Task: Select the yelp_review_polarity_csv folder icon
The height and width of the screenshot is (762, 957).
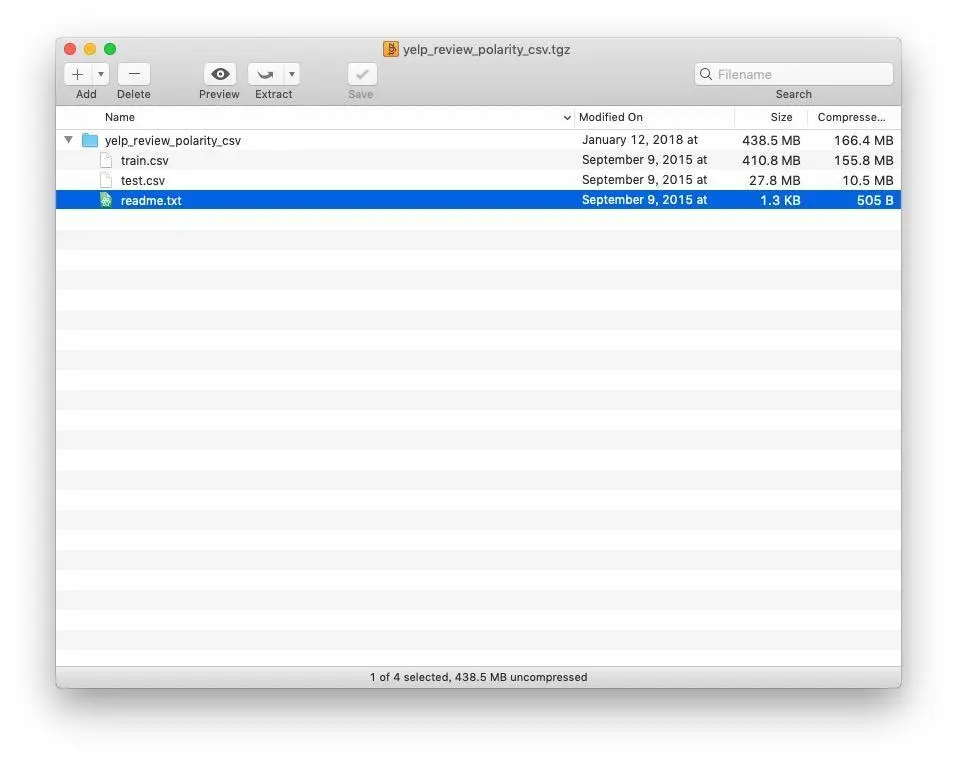Action: coord(90,140)
